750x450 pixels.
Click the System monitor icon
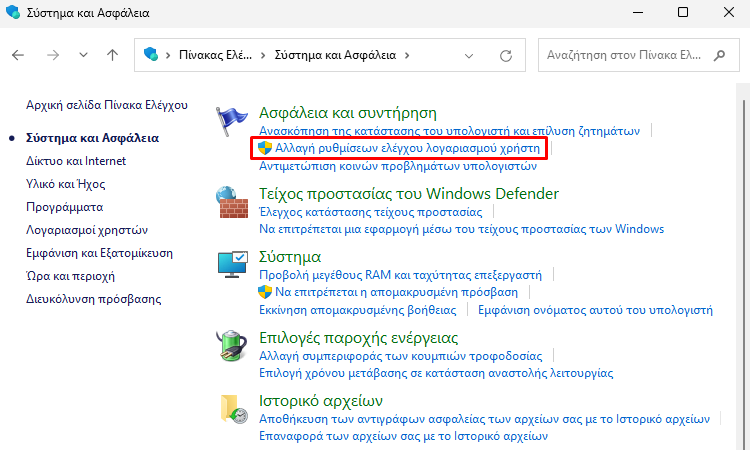tap(233, 265)
